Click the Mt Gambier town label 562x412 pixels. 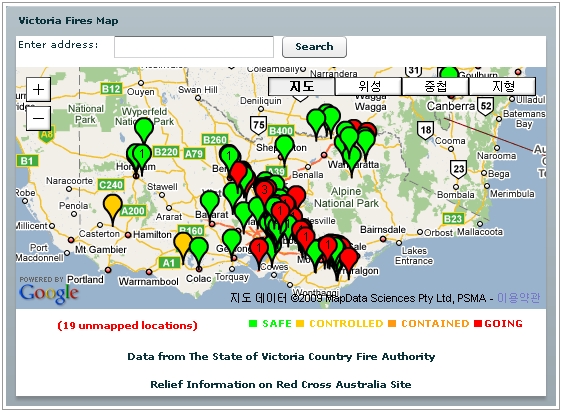pyautogui.click(x=101, y=250)
